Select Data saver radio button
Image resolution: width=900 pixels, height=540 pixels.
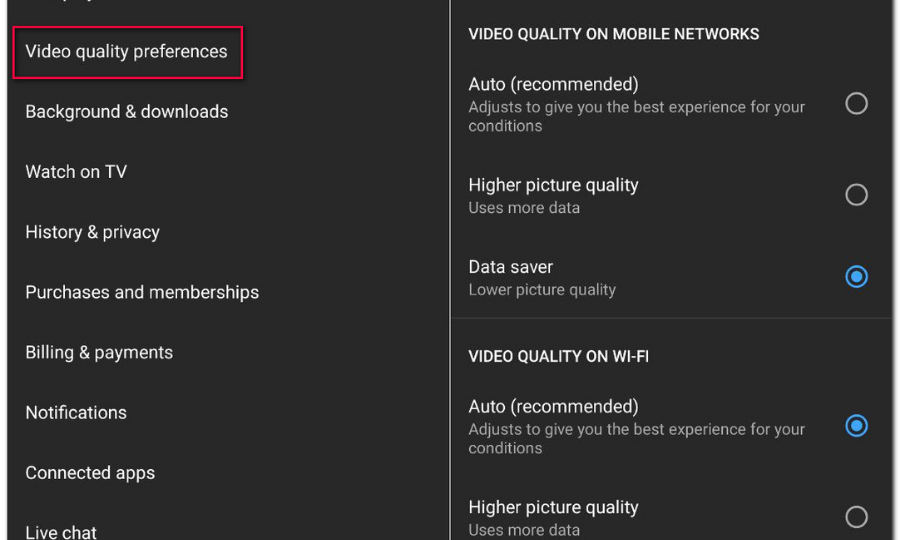tap(856, 277)
